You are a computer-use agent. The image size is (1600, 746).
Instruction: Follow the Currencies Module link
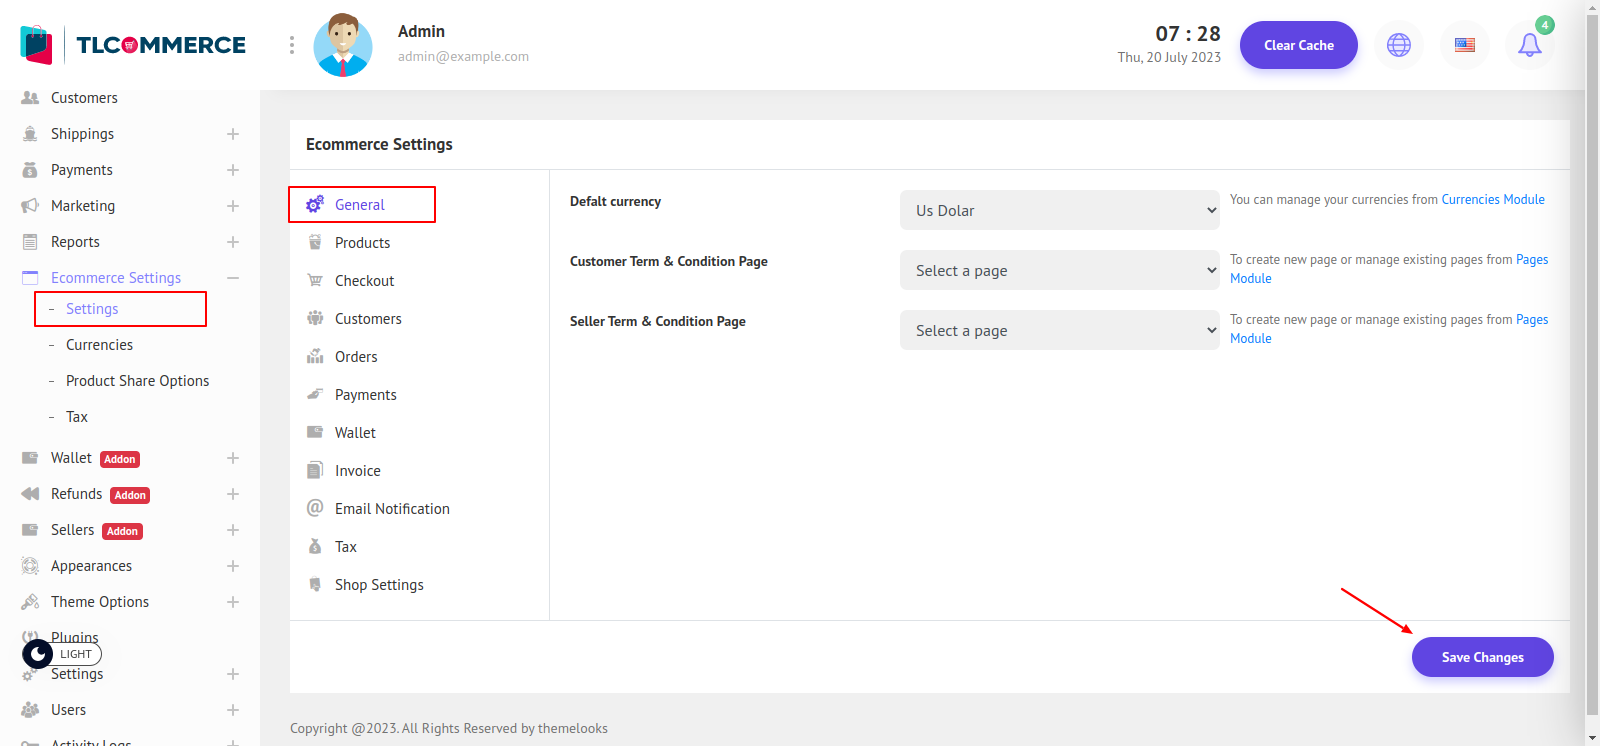1492,200
